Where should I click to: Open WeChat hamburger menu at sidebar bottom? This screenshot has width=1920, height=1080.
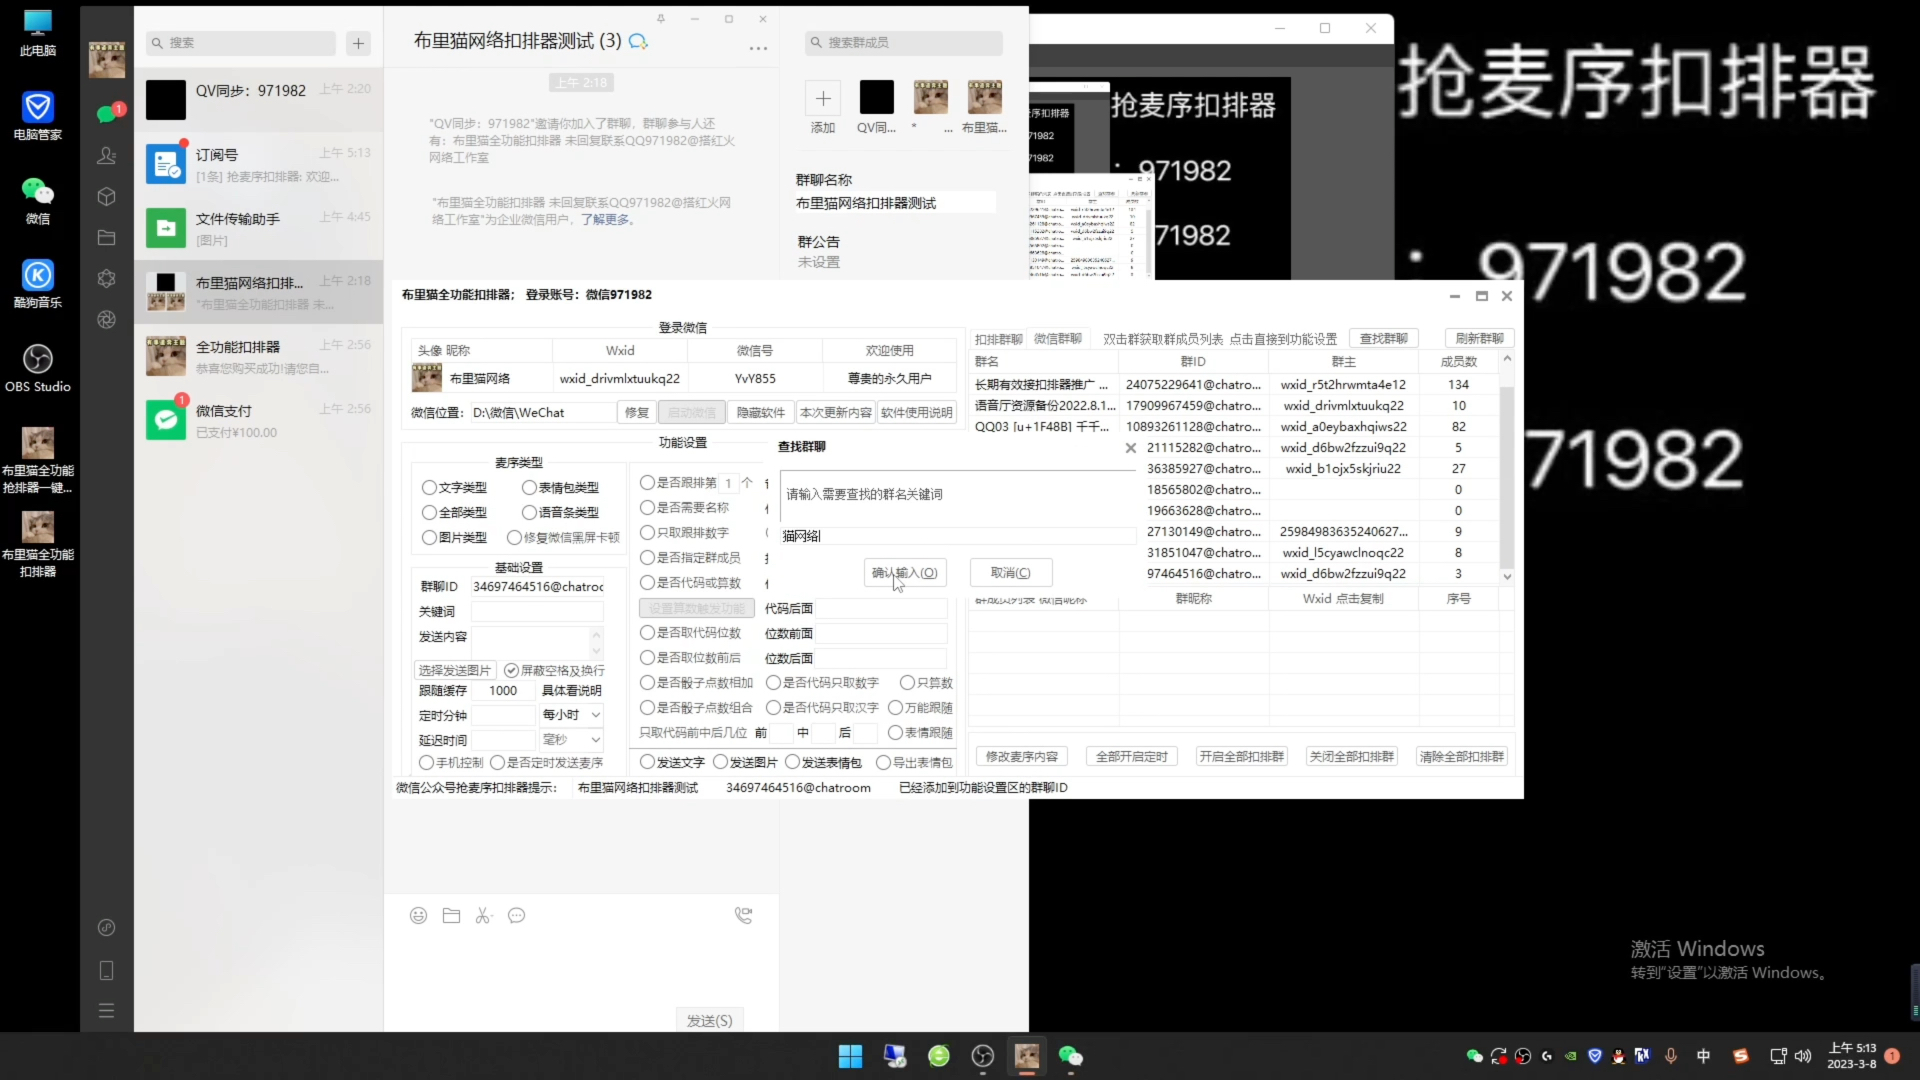tap(106, 1011)
